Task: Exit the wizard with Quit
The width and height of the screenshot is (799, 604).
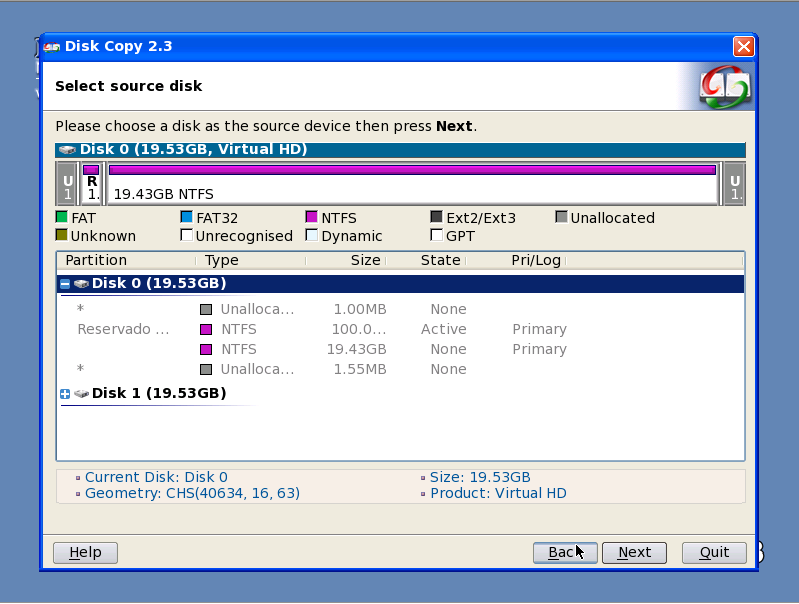Action: [714, 553]
